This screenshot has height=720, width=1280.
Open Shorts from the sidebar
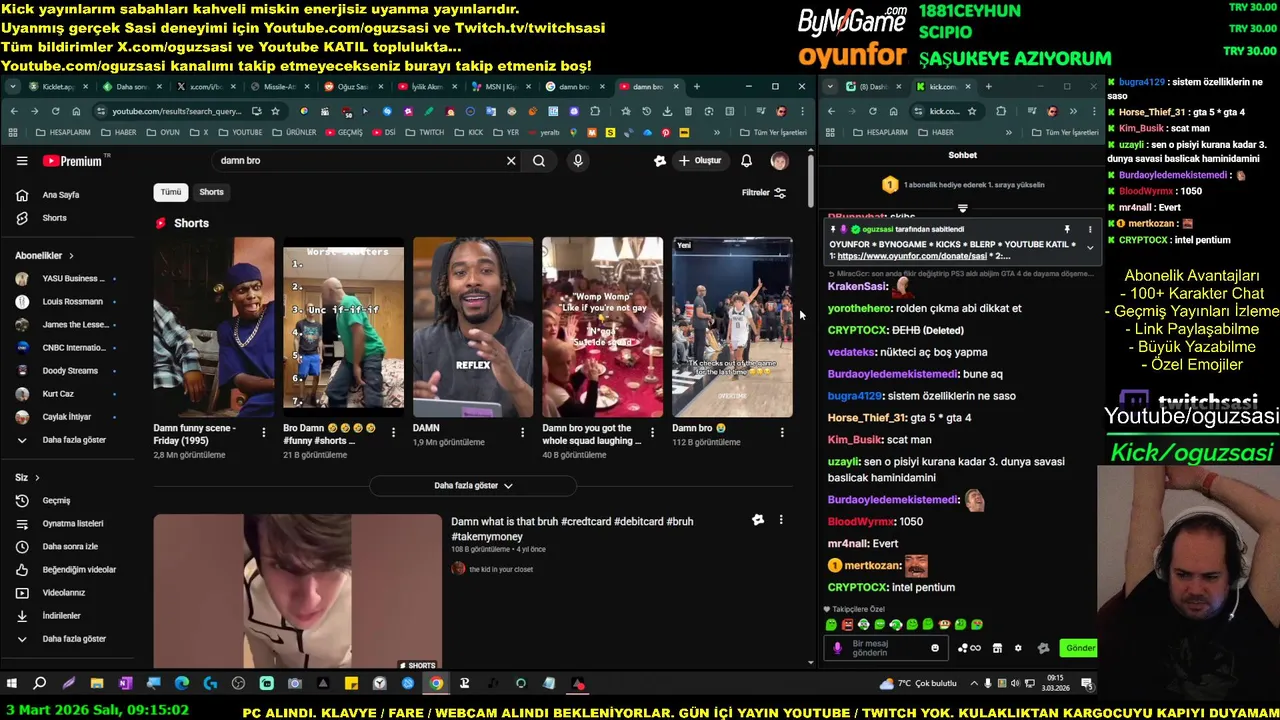tap(54, 218)
